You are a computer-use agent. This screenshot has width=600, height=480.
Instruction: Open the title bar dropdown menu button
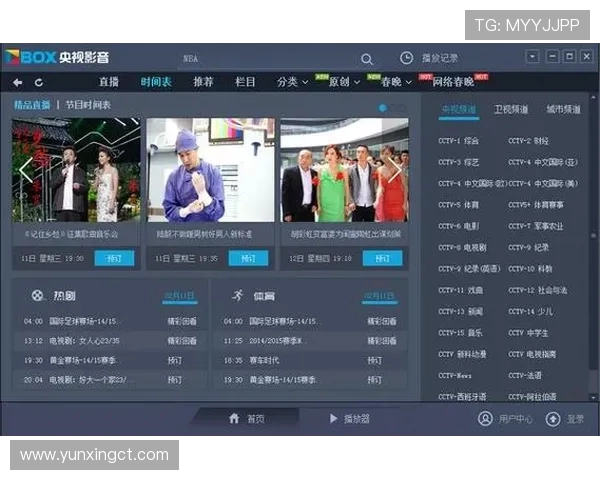coord(532,57)
